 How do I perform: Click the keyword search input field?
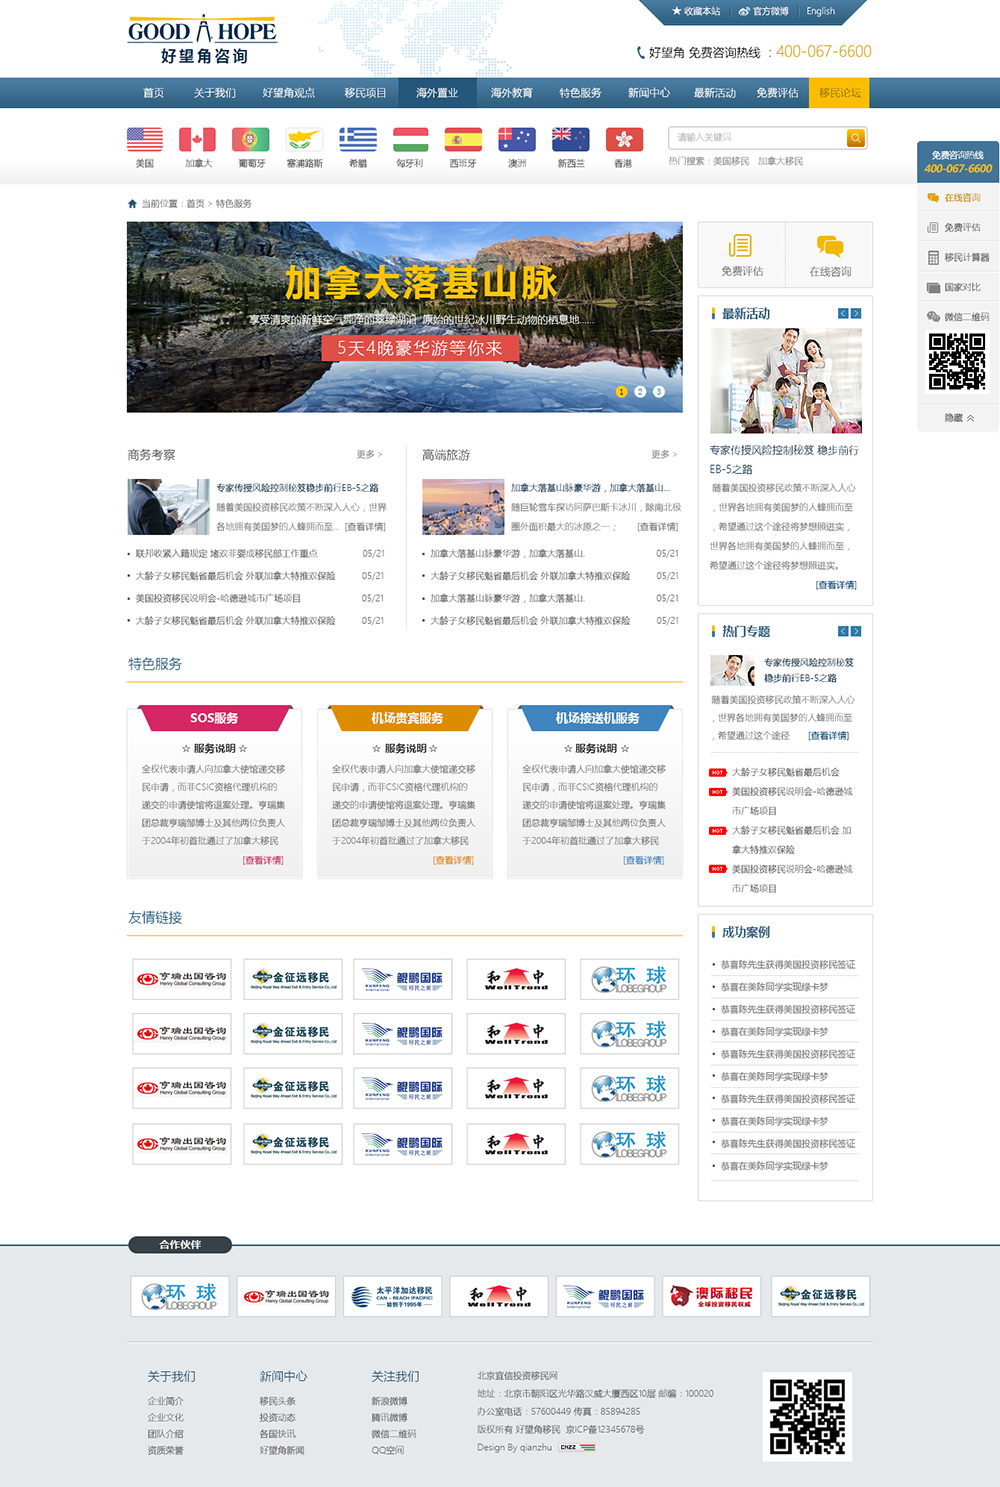tap(757, 138)
